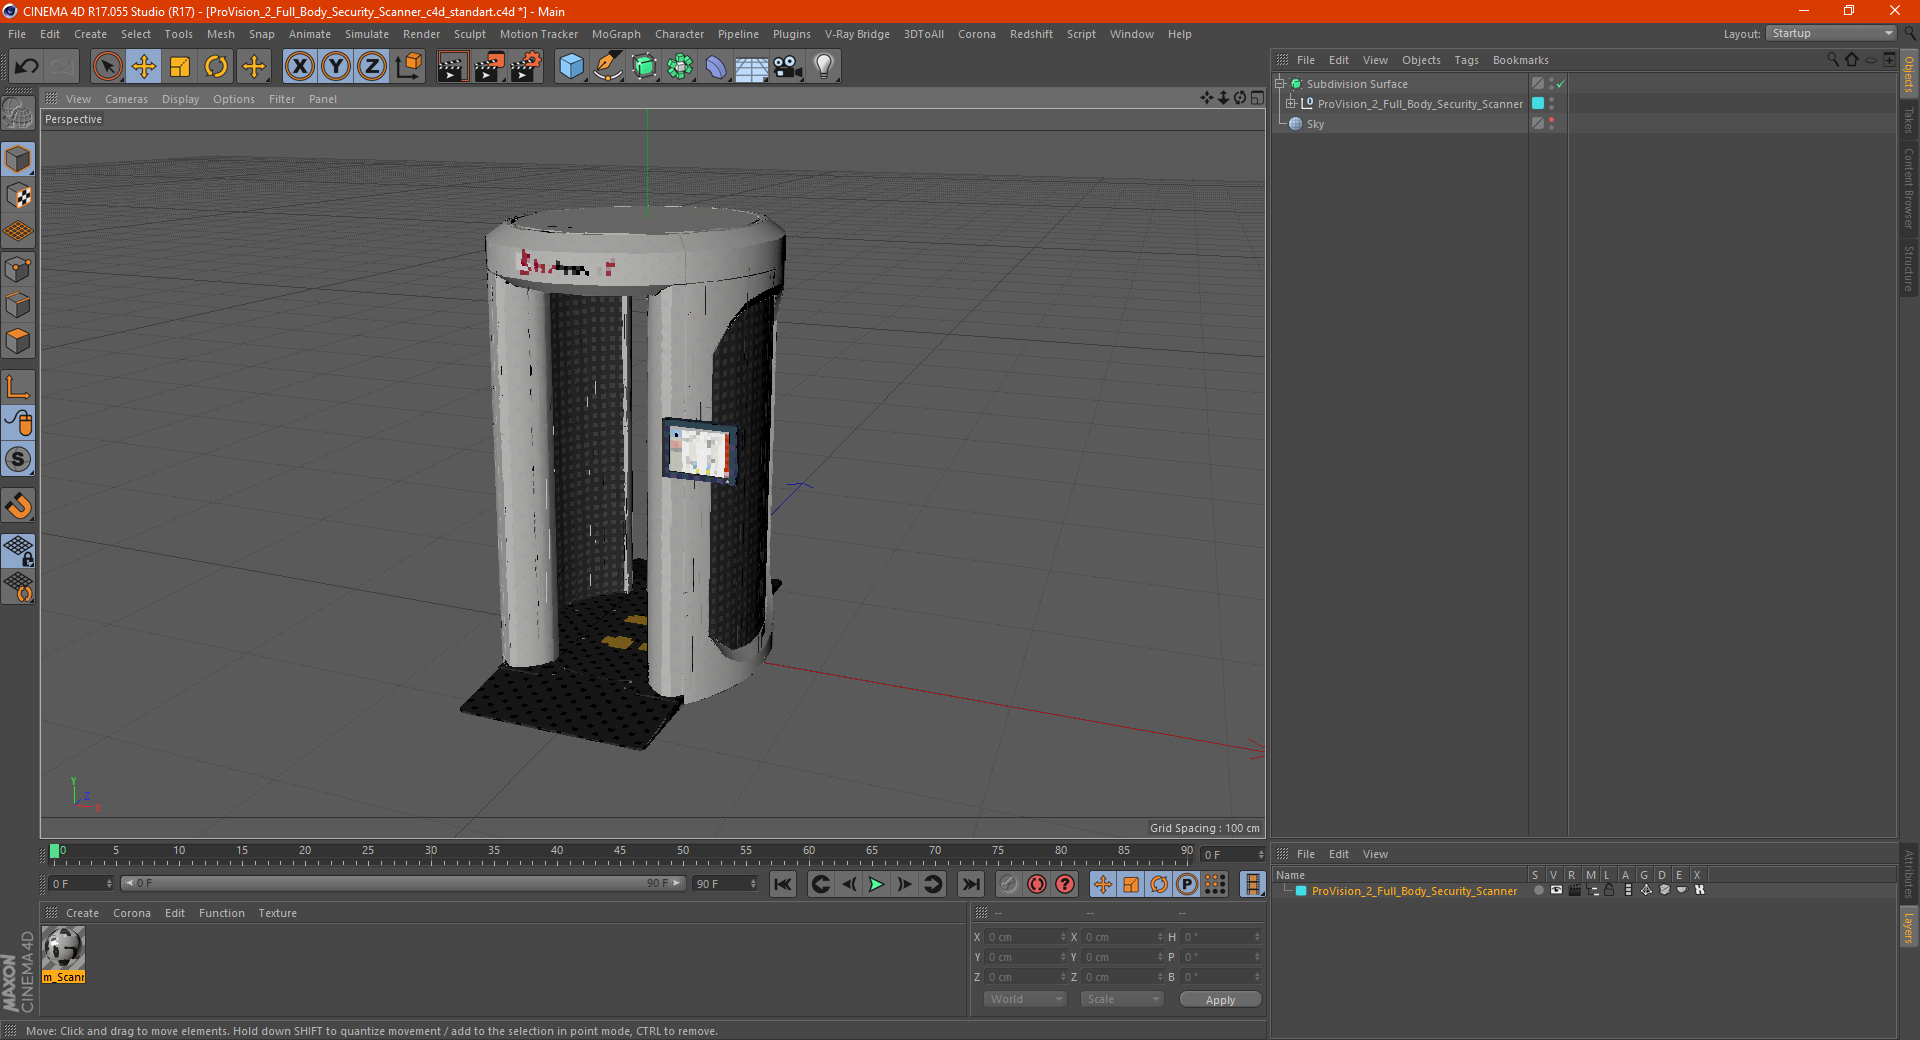The width and height of the screenshot is (1920, 1040).
Task: Add a Camera object
Action: (787, 67)
